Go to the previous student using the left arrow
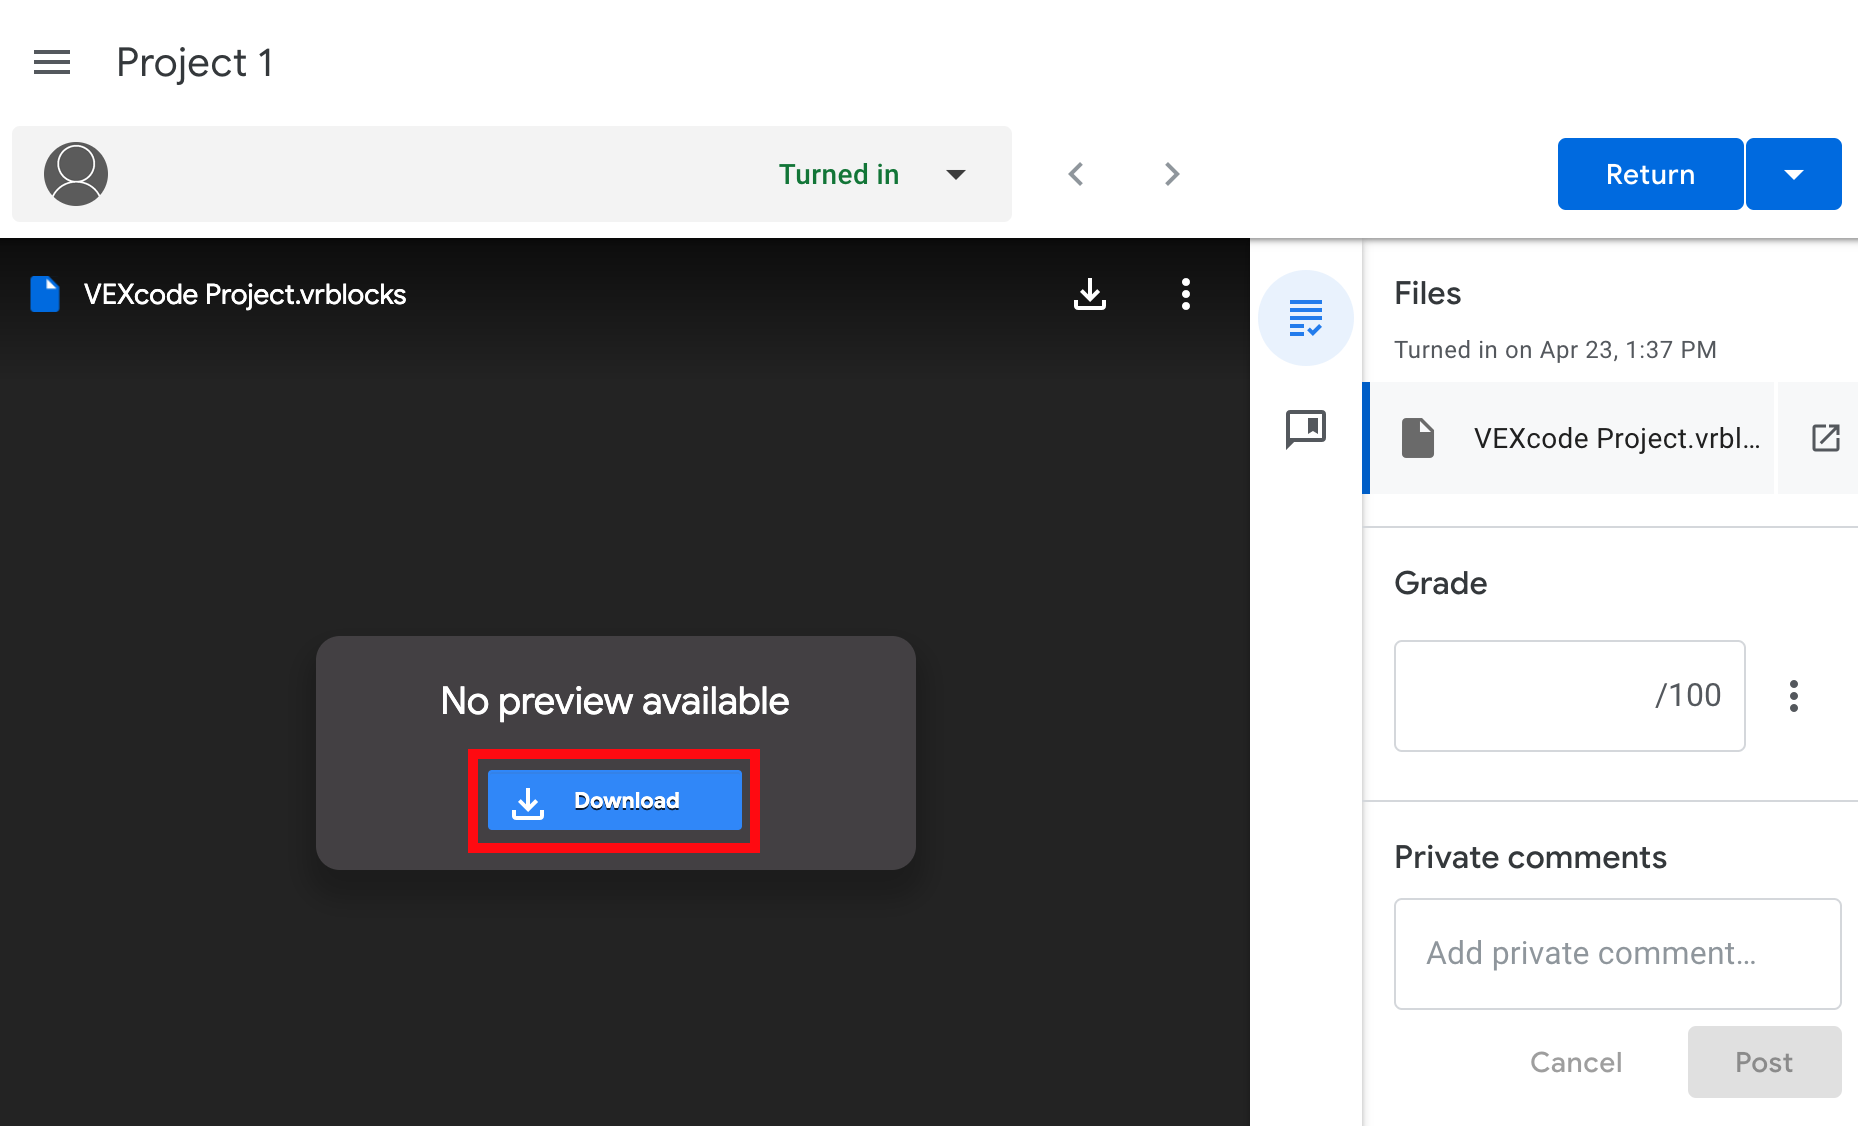The height and width of the screenshot is (1126, 1858). coord(1075,173)
